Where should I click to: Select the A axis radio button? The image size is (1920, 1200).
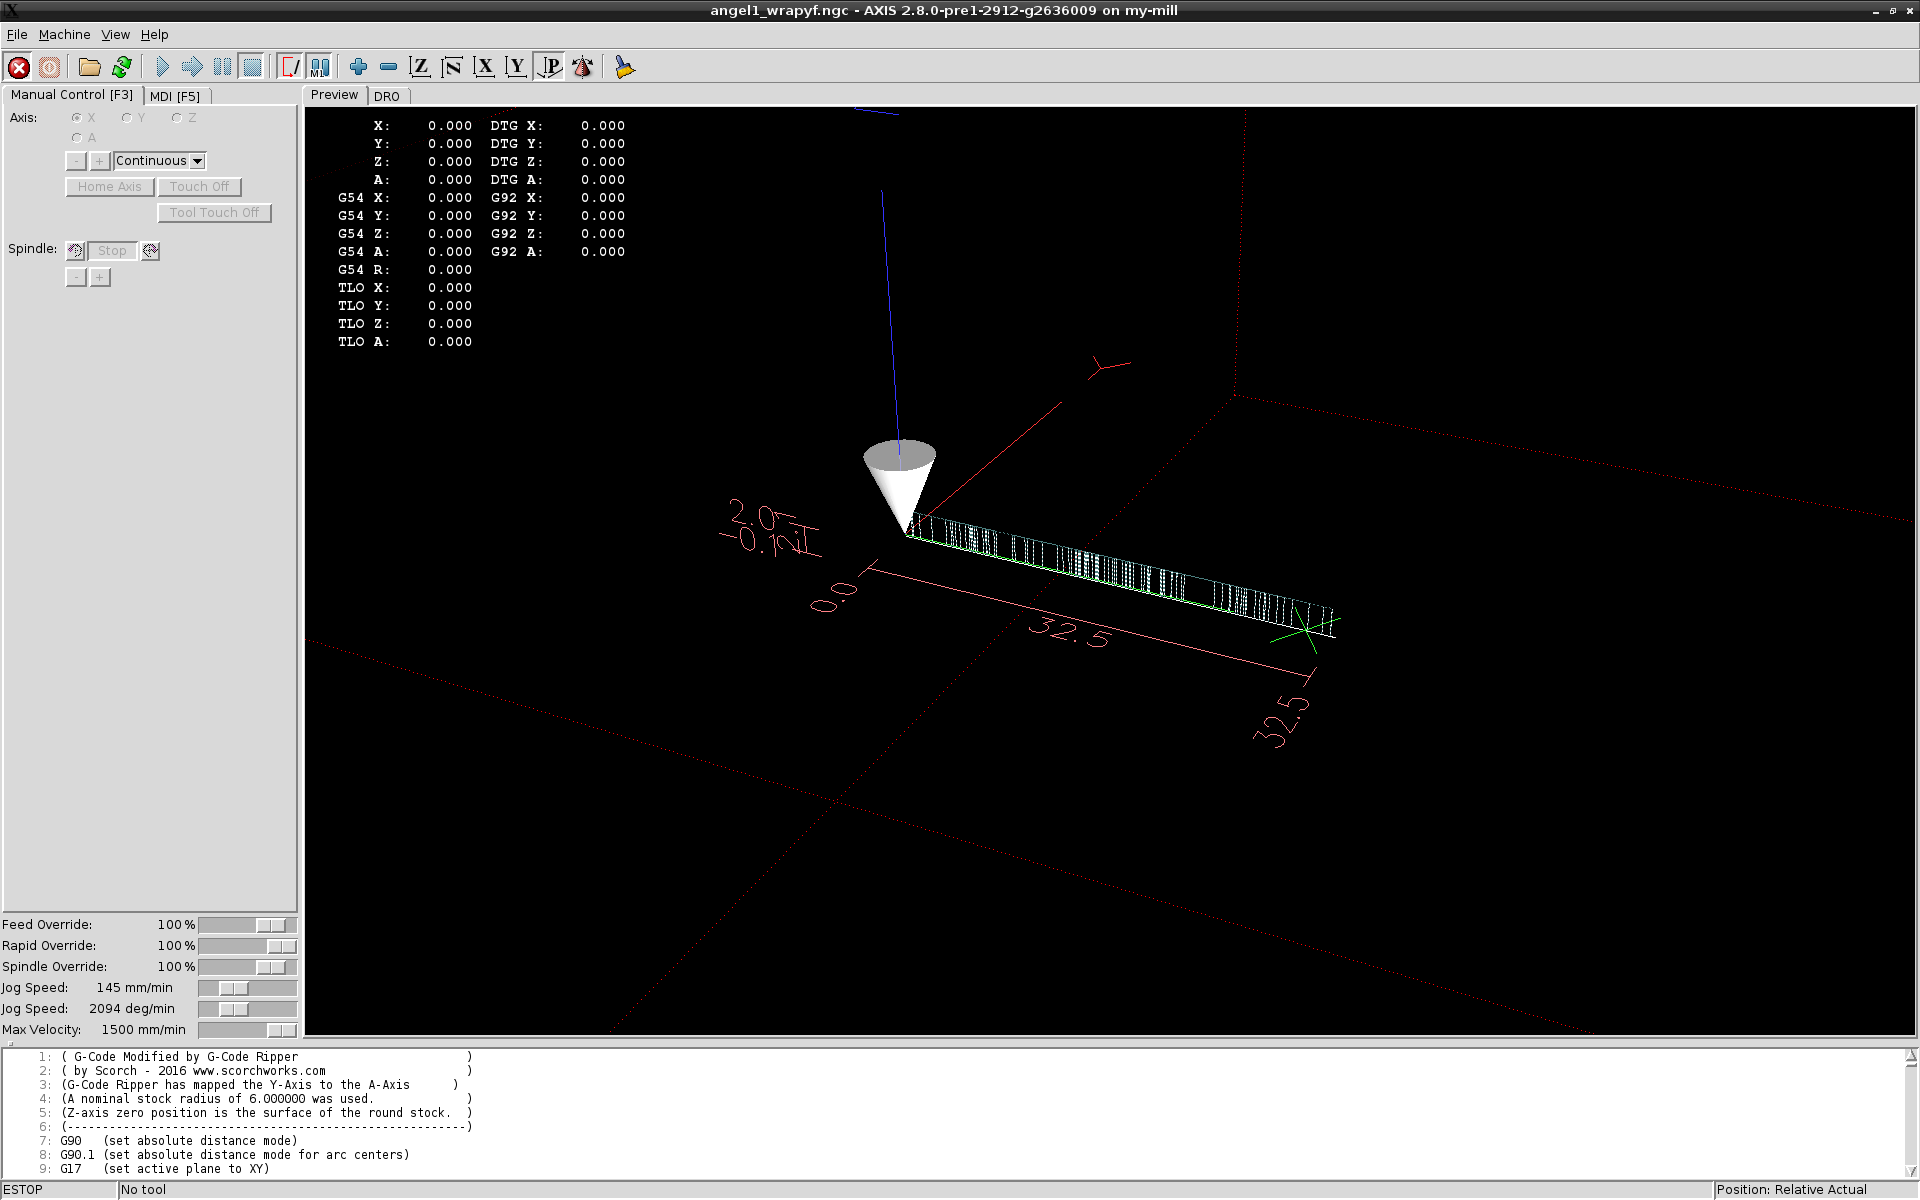[x=77, y=138]
